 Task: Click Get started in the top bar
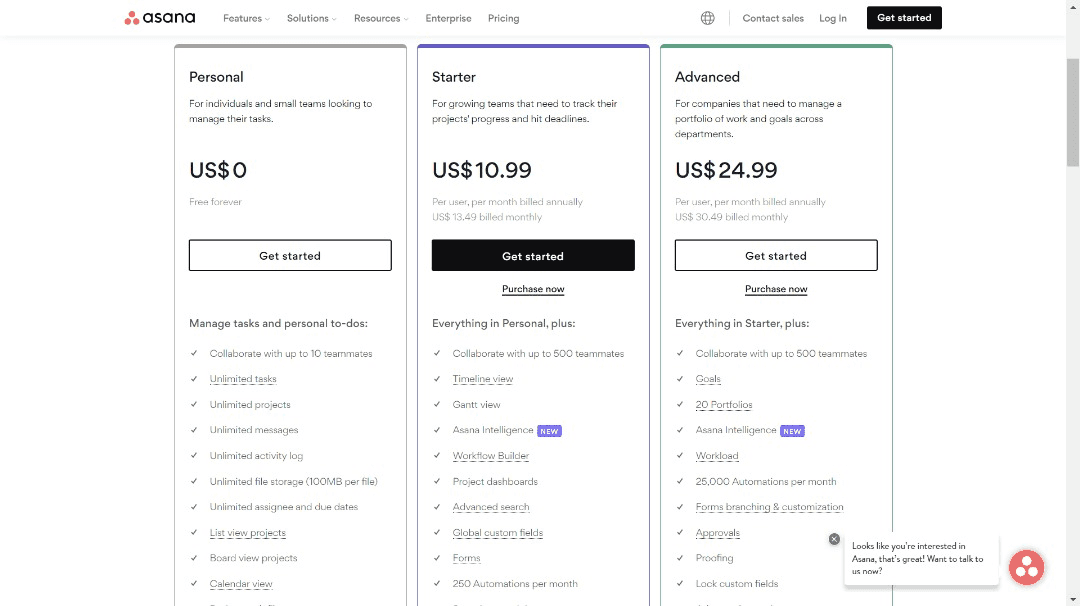pos(903,17)
